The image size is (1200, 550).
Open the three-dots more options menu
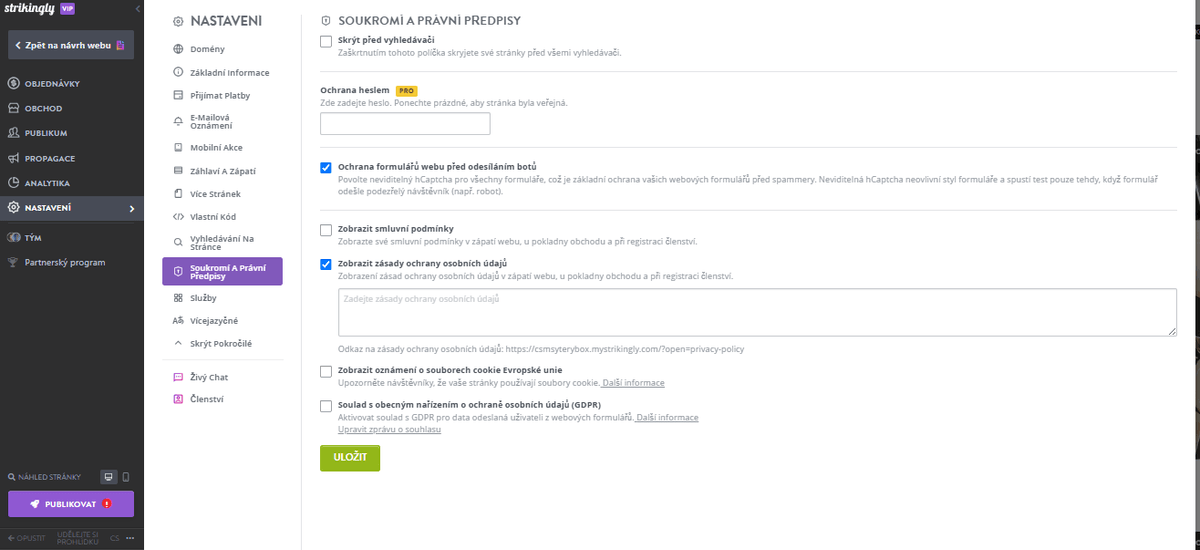pos(129,538)
